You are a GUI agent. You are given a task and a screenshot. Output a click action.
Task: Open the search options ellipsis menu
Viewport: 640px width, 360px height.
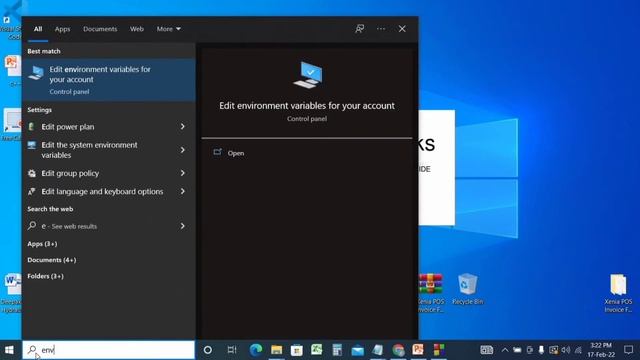tap(381, 29)
